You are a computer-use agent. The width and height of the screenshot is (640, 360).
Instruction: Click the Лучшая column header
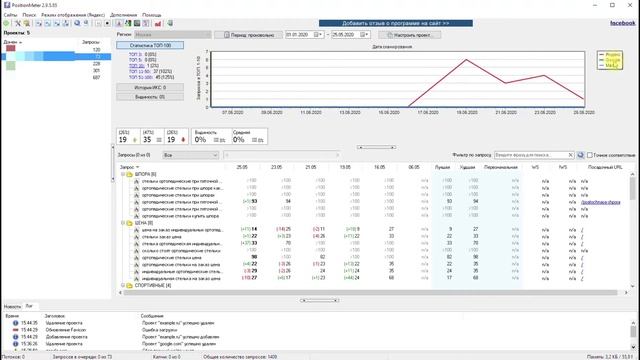(442, 167)
